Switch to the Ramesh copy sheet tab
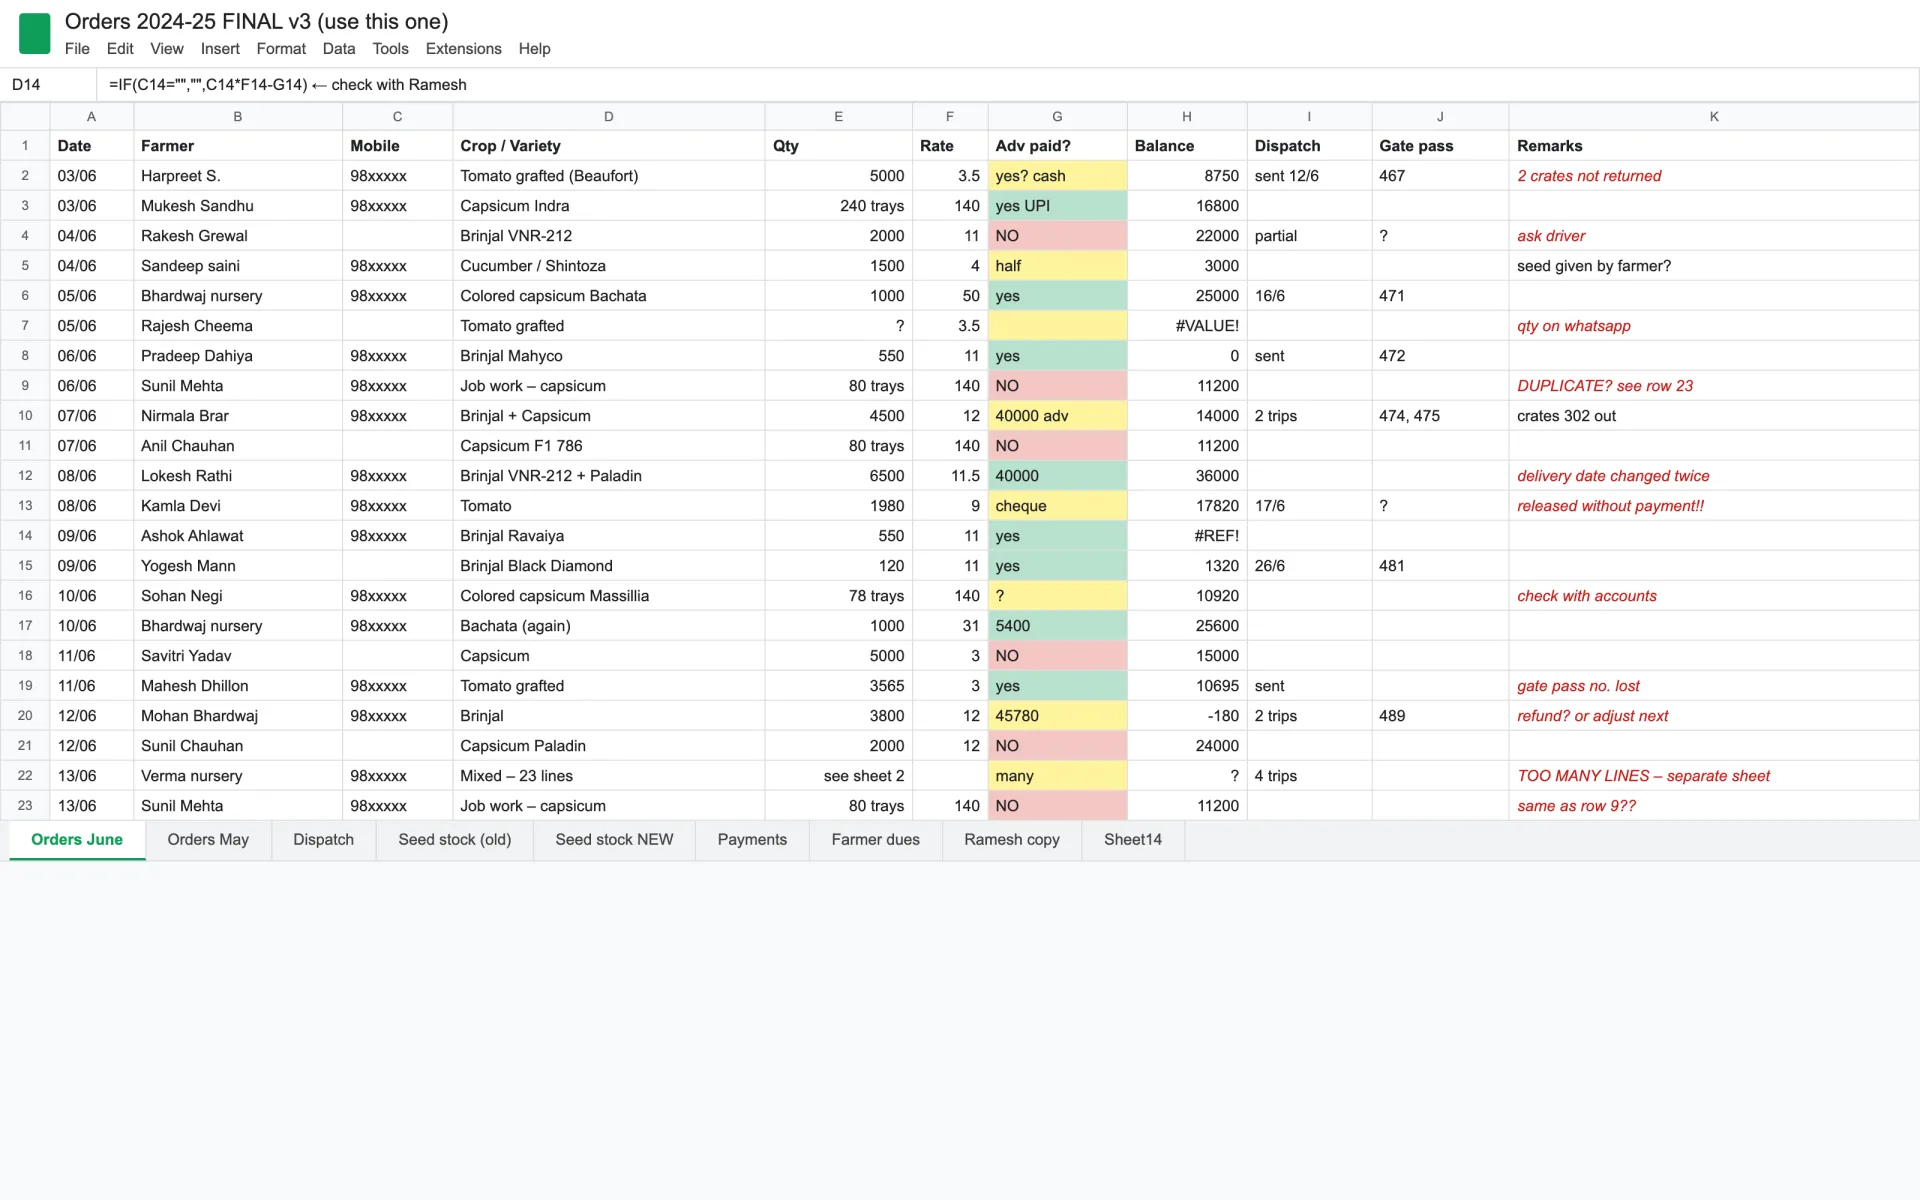 pyautogui.click(x=1012, y=840)
